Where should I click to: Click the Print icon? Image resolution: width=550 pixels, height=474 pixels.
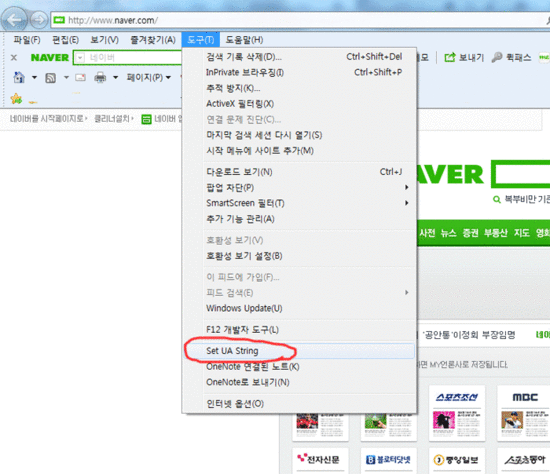click(100, 77)
